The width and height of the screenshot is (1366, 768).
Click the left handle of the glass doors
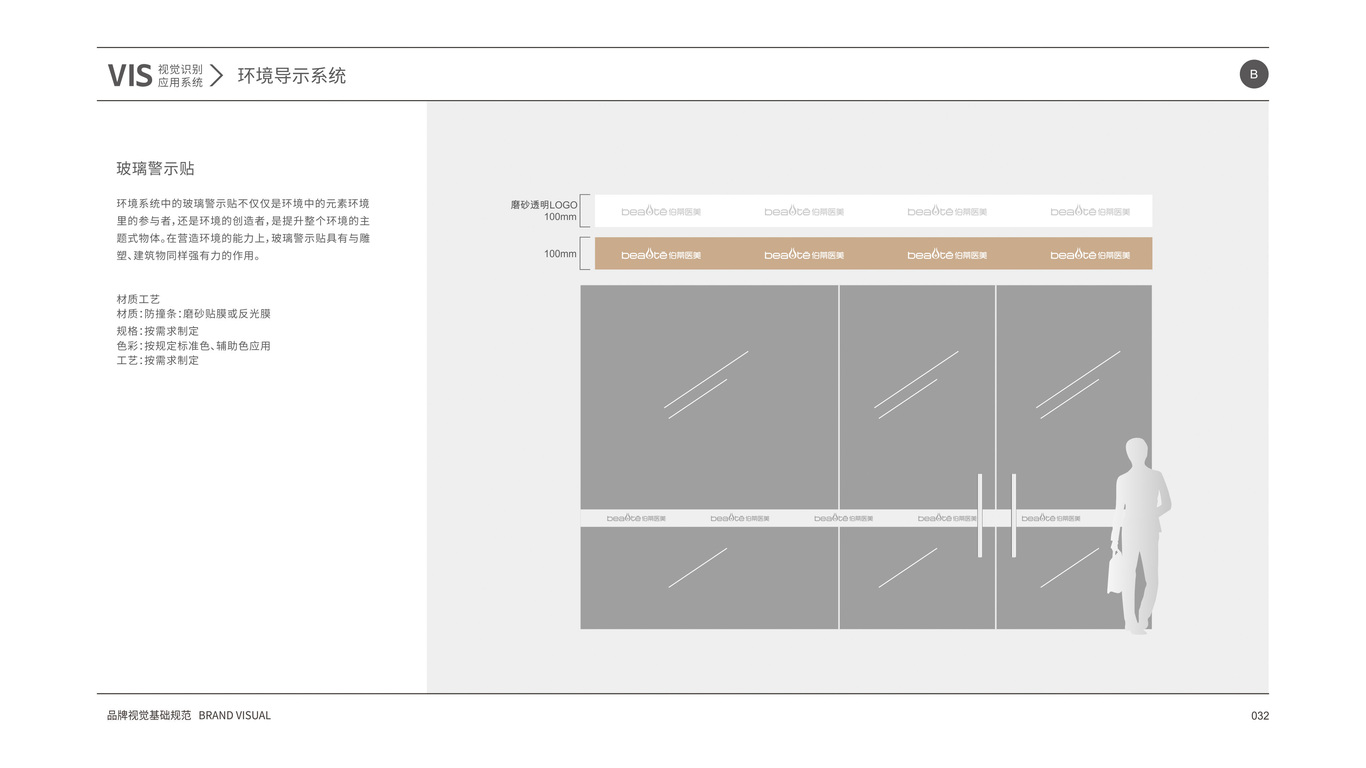(980, 515)
